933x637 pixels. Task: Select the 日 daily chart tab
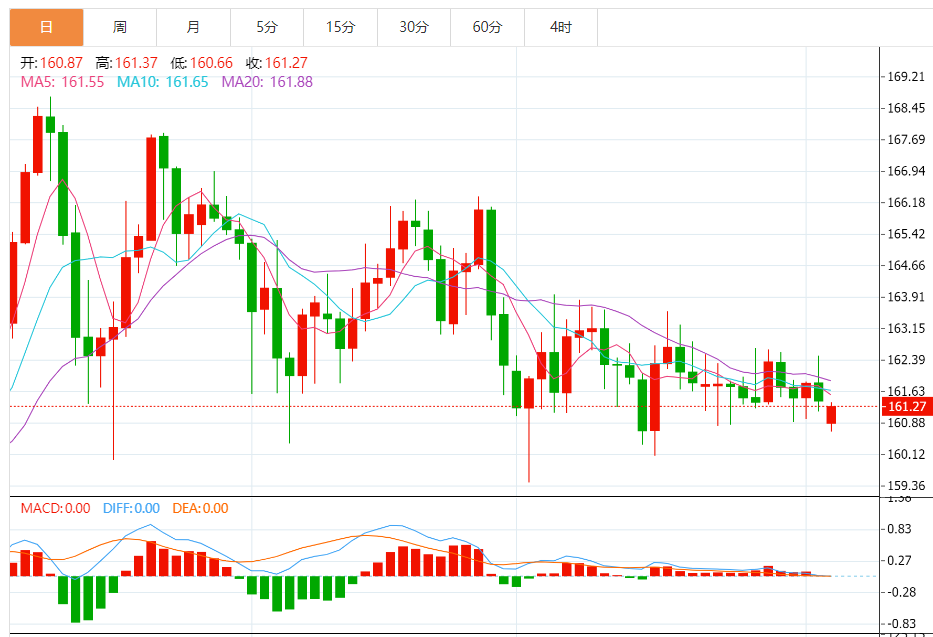(x=46, y=27)
